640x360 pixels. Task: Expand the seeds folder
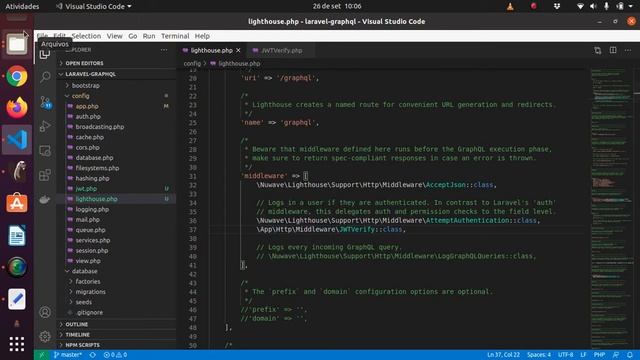[x=116, y=302]
